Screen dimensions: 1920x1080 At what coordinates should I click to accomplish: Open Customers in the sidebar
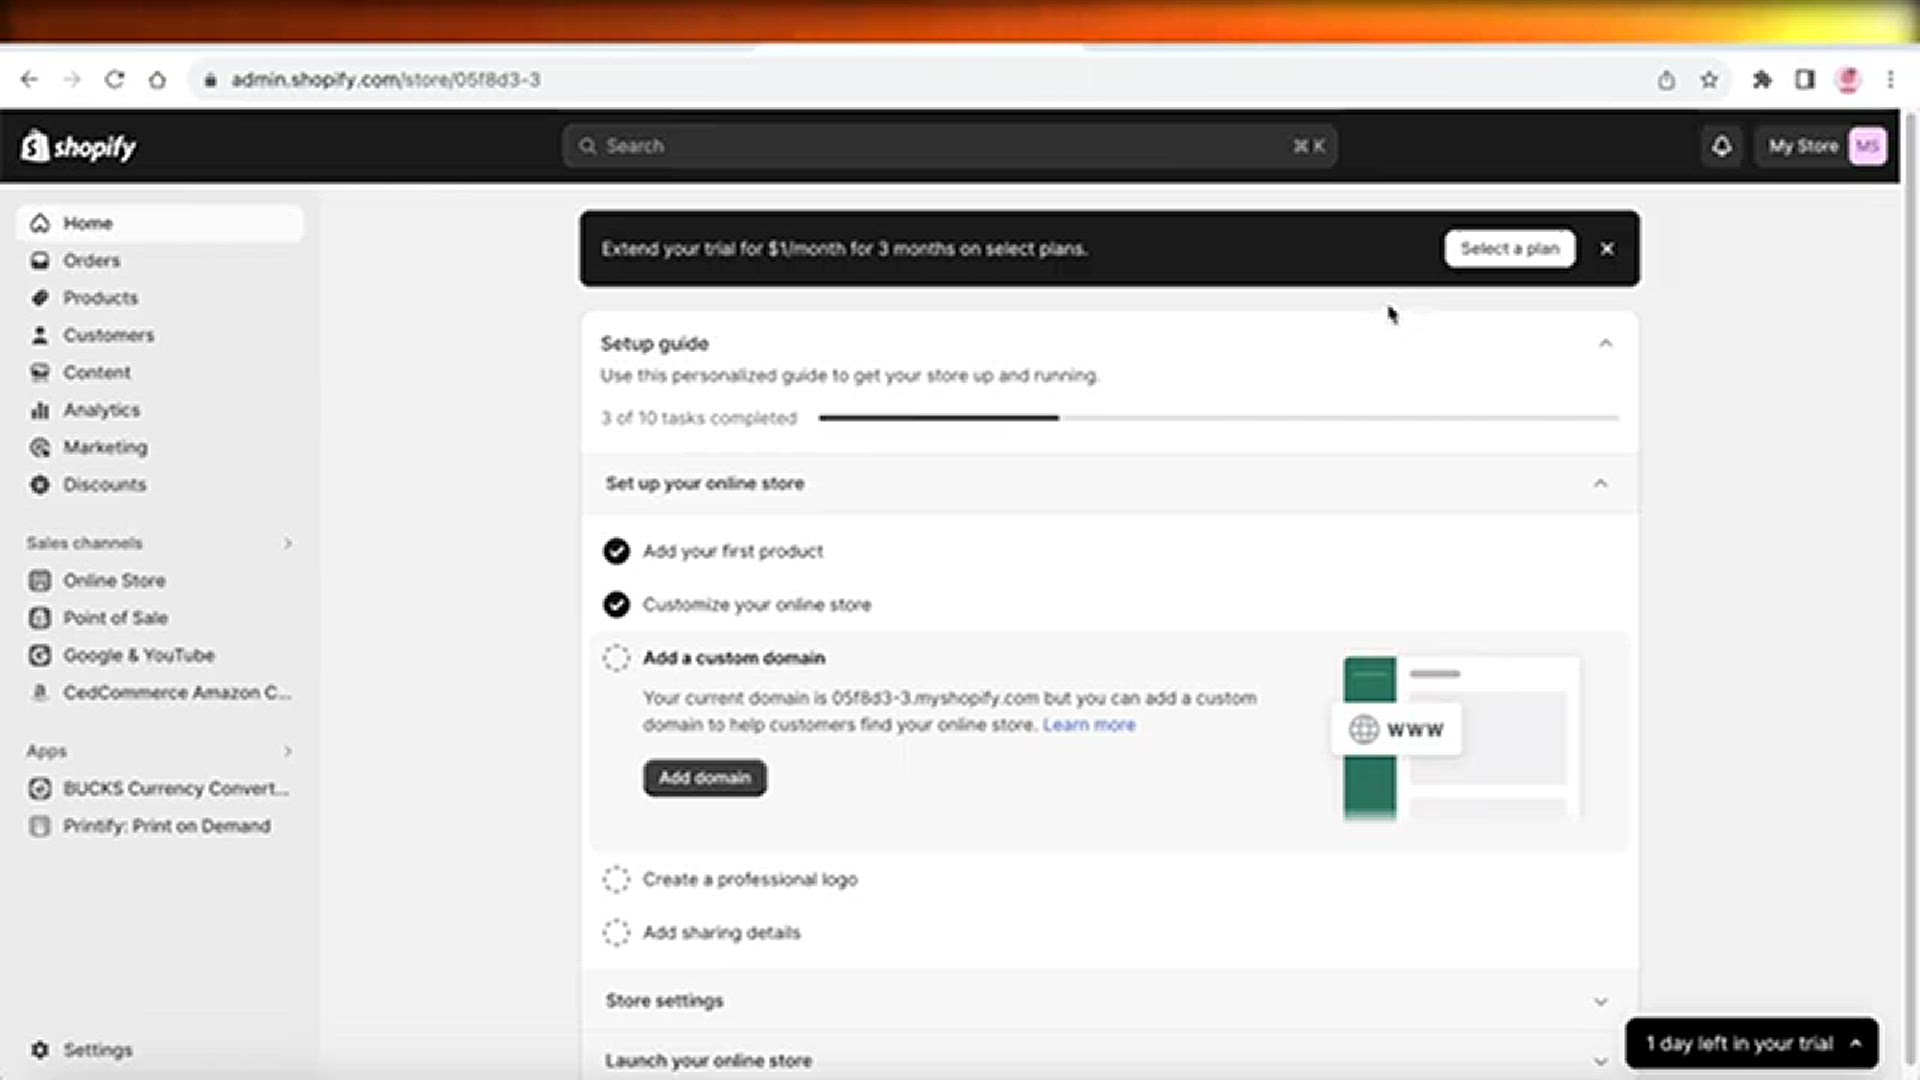[x=160, y=335]
